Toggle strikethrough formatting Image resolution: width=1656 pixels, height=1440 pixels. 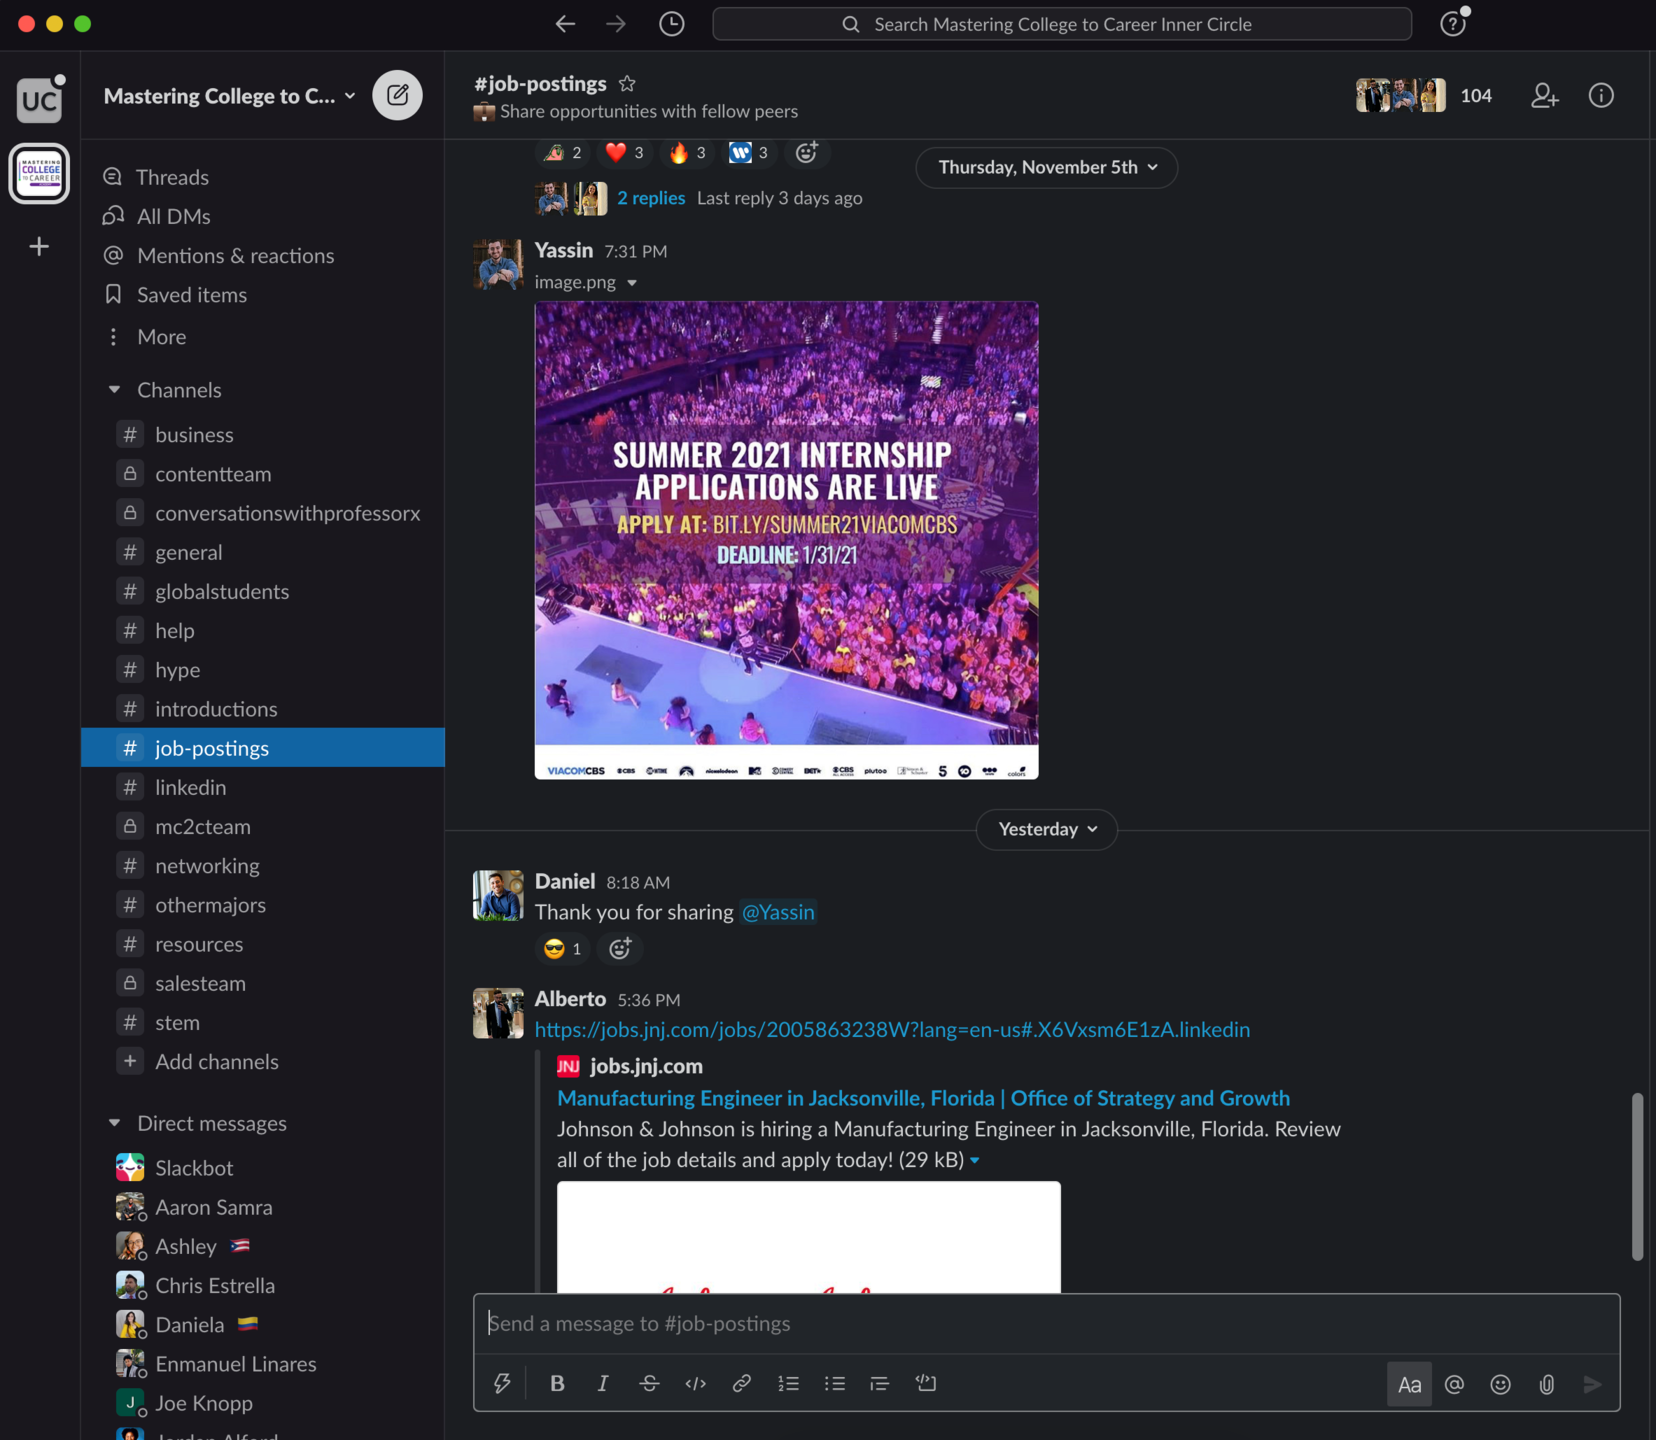coord(649,1384)
